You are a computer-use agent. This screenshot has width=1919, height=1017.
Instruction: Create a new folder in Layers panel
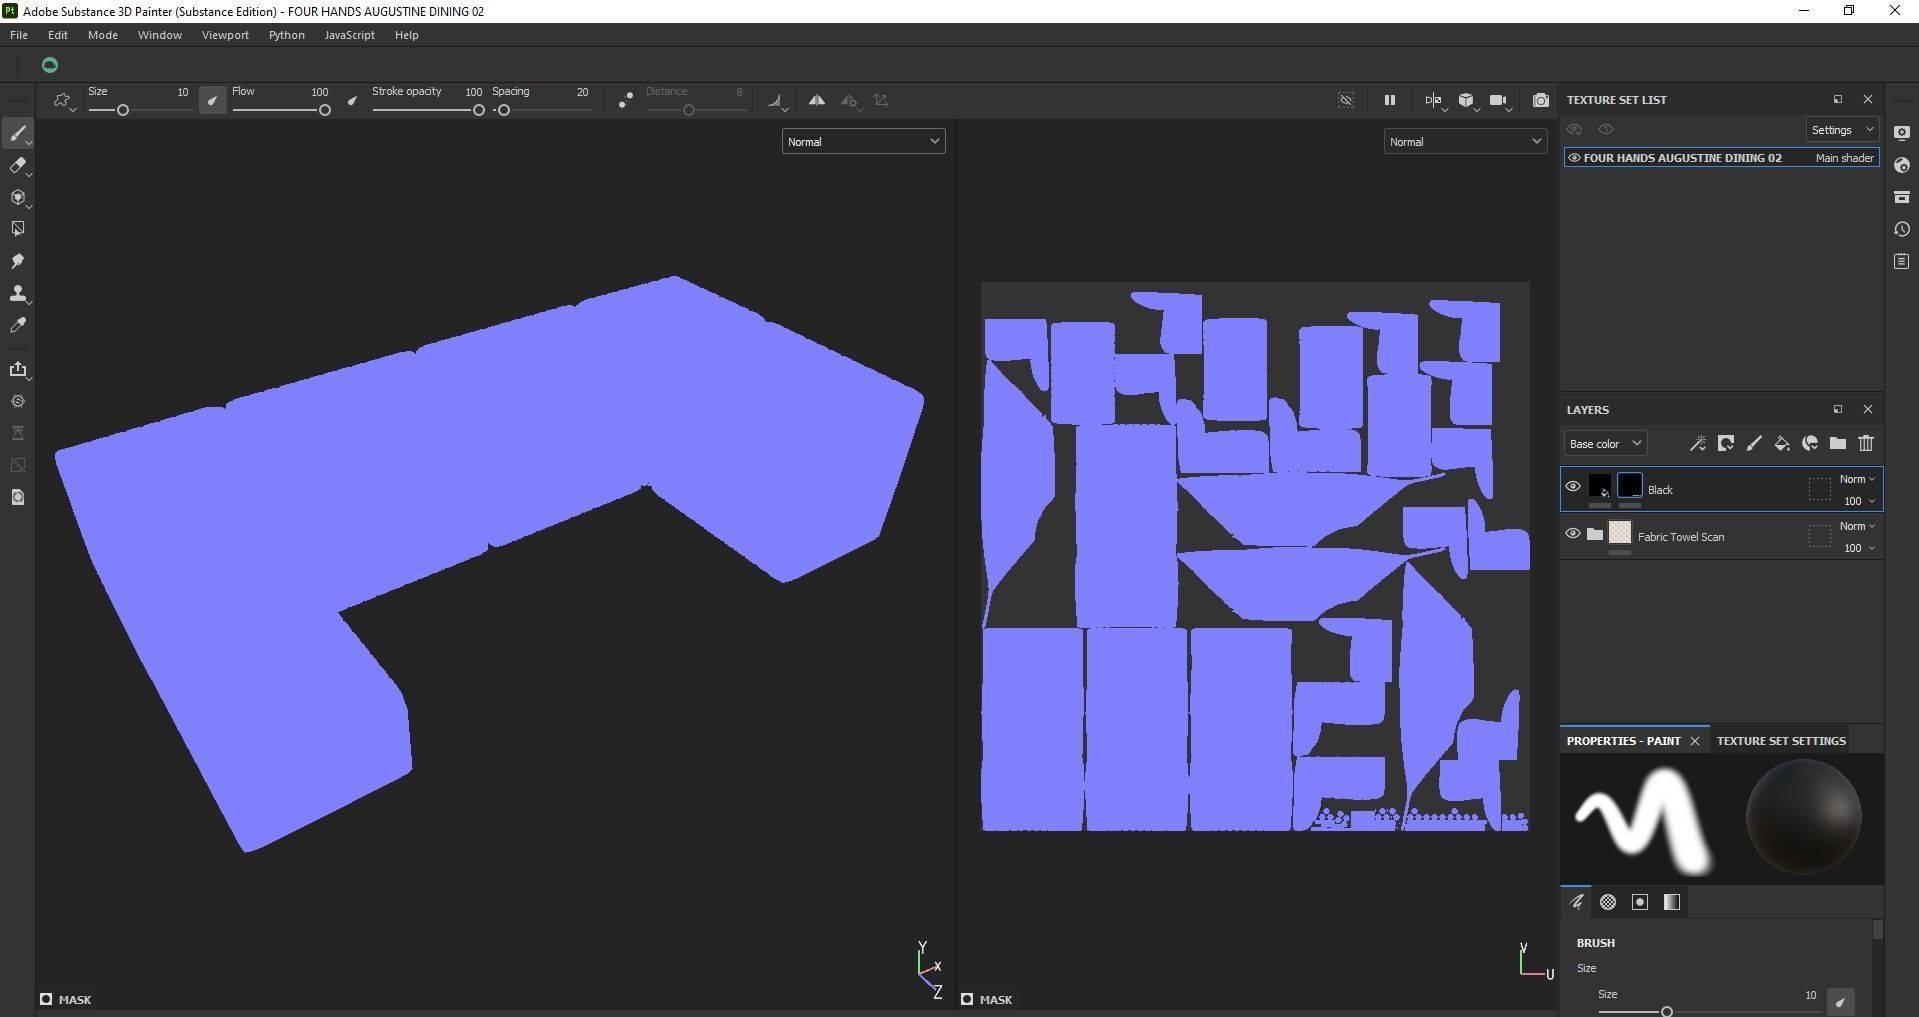click(1838, 443)
